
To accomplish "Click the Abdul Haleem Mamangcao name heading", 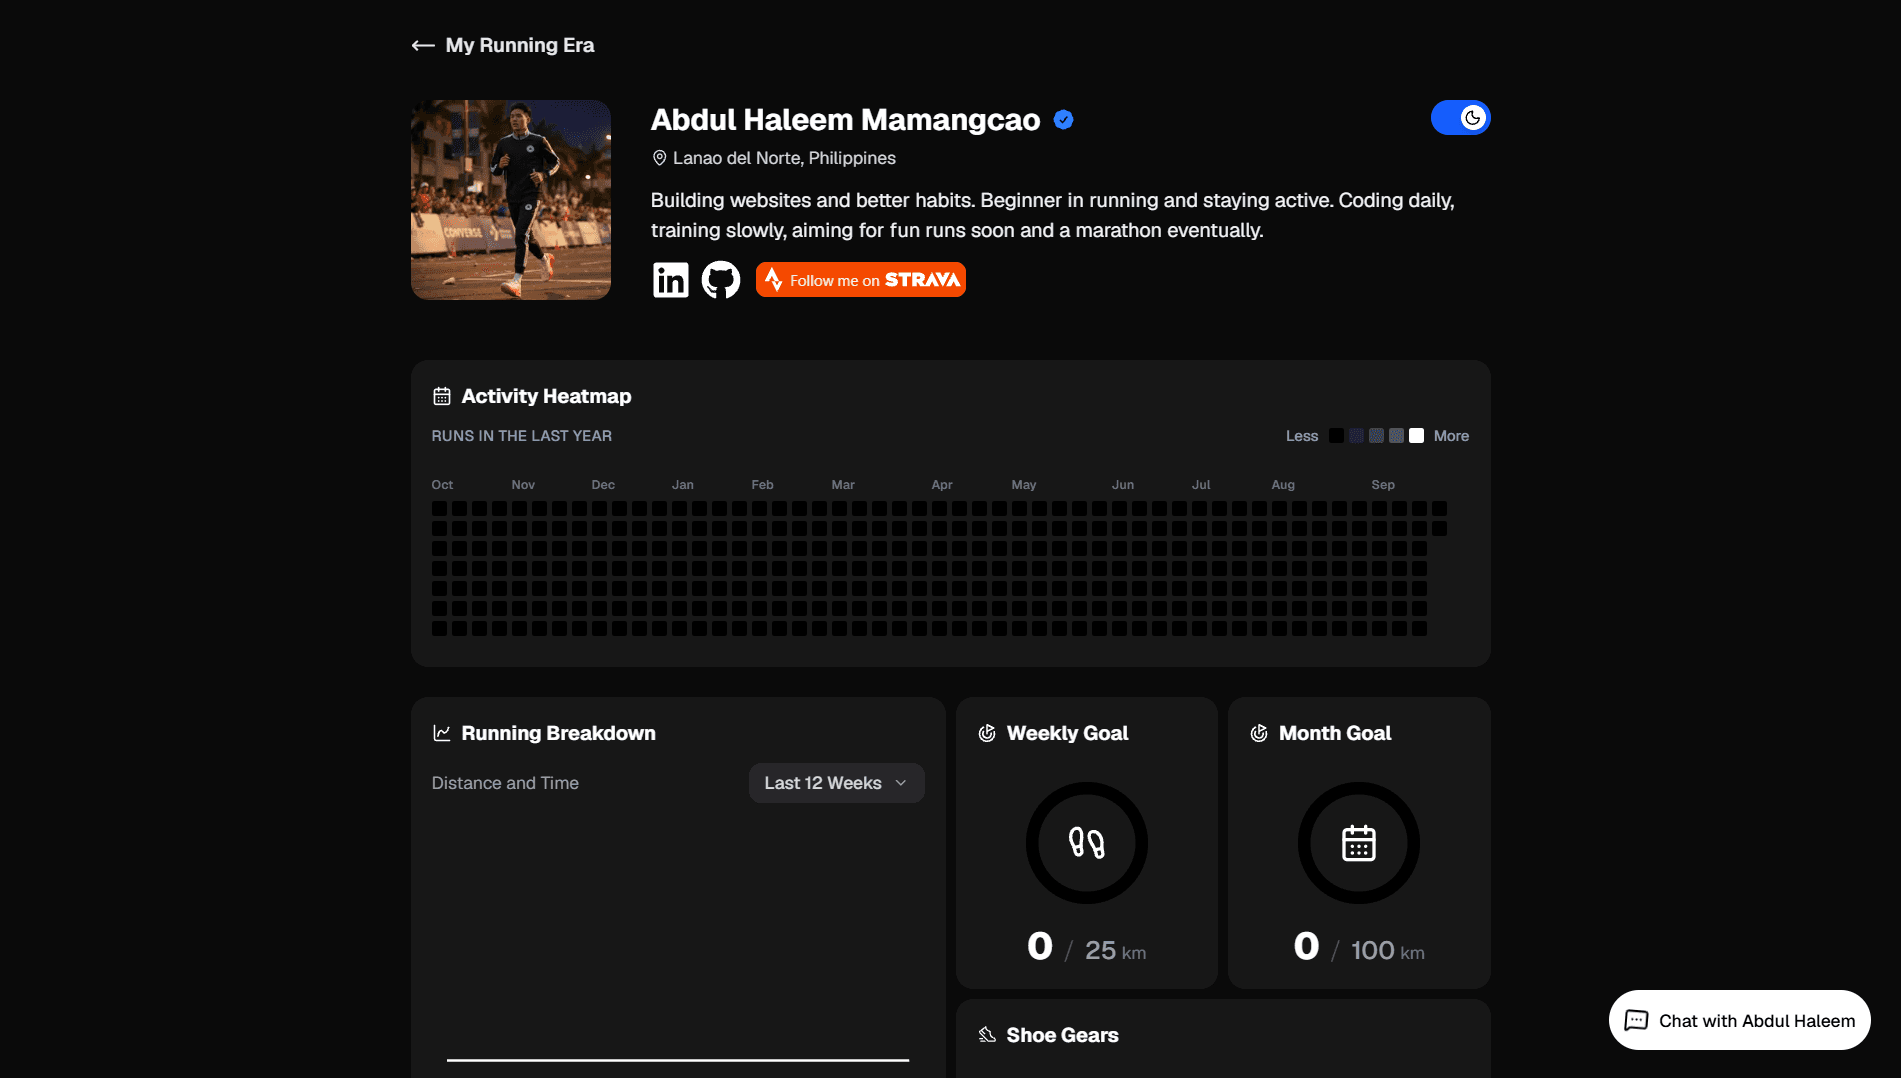I will (x=846, y=120).
